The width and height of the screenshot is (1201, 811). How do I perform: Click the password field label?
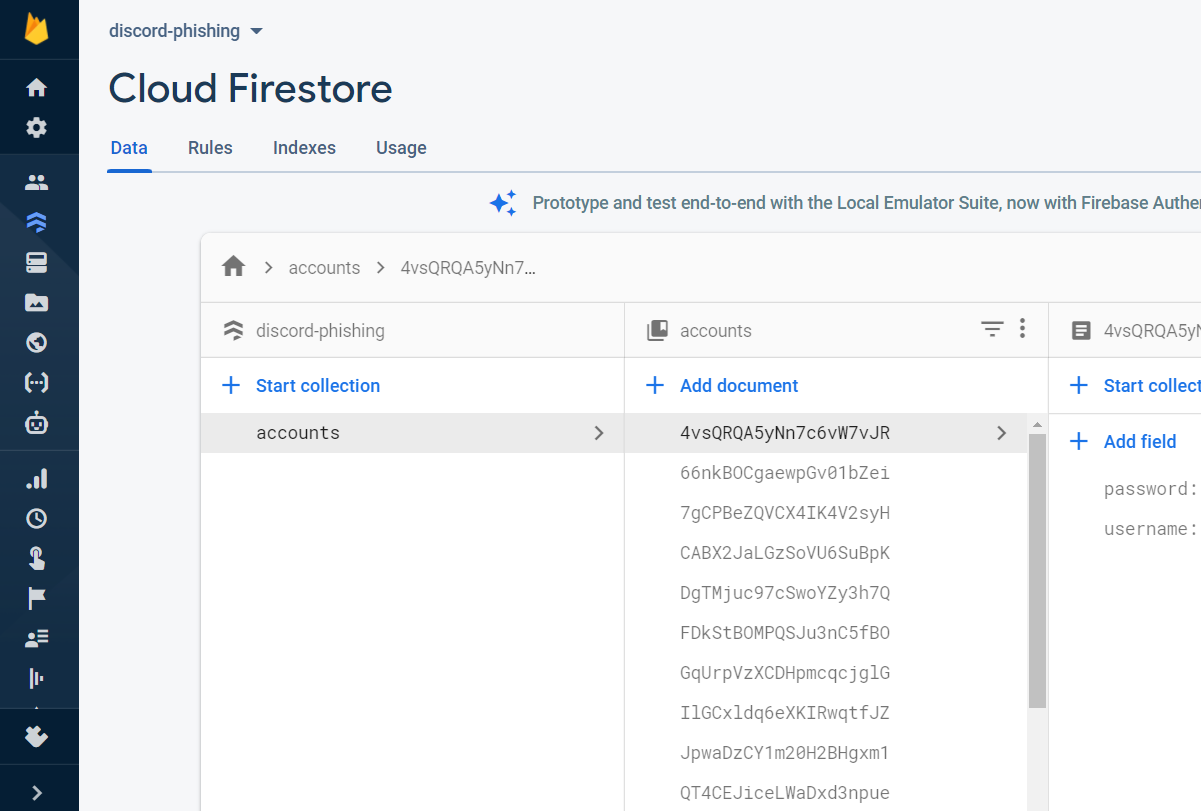[1150, 489]
